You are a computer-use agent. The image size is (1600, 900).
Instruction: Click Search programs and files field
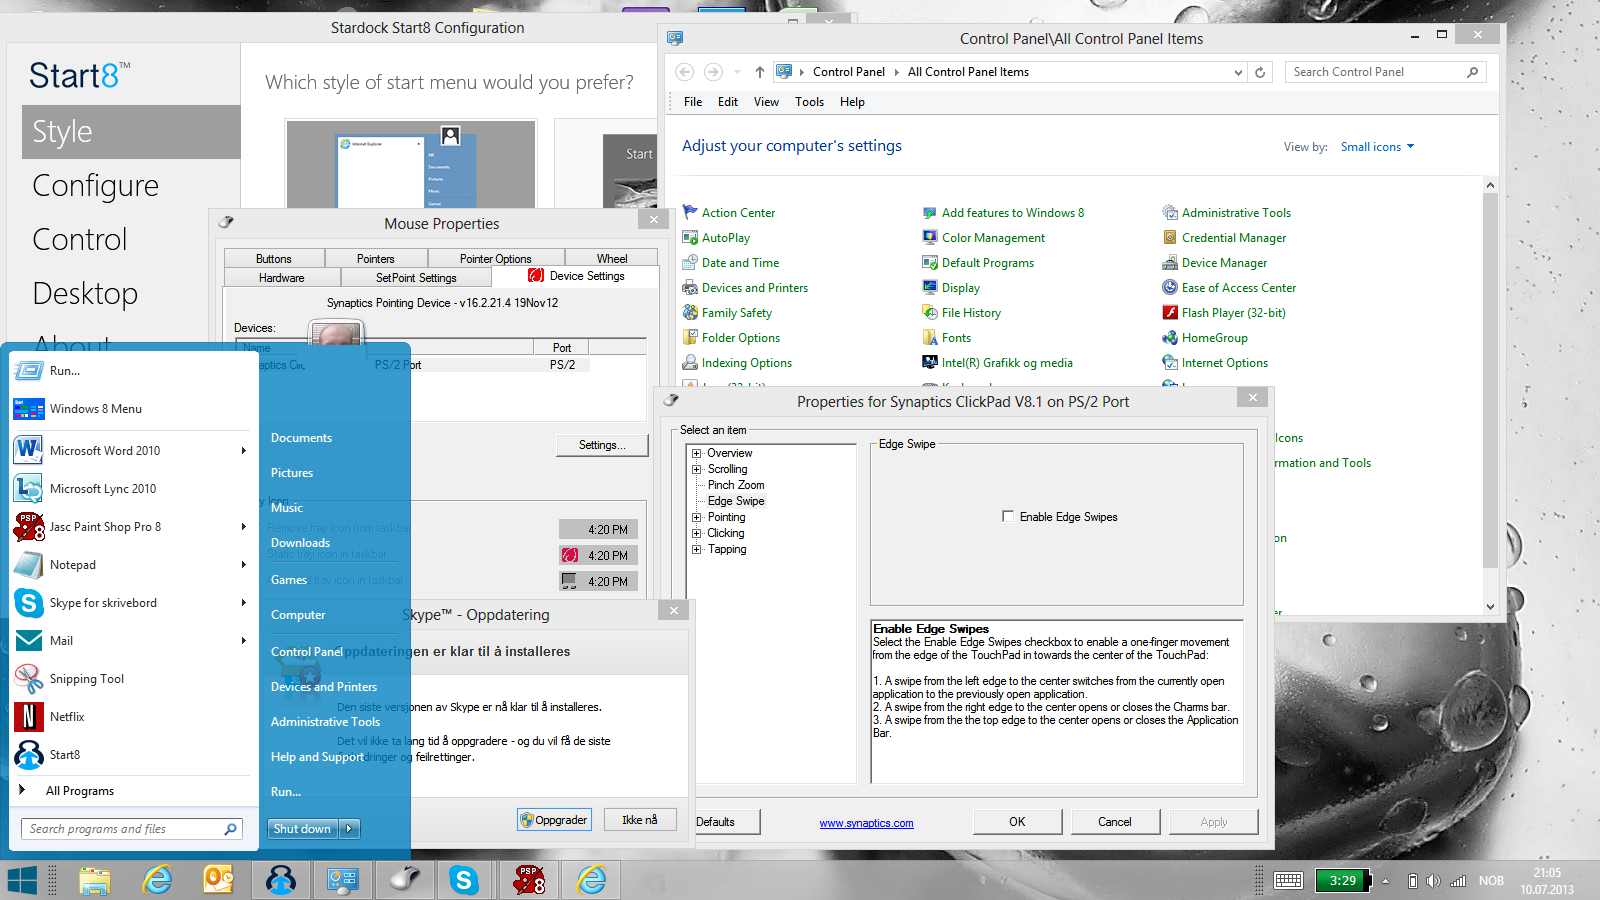click(x=131, y=829)
